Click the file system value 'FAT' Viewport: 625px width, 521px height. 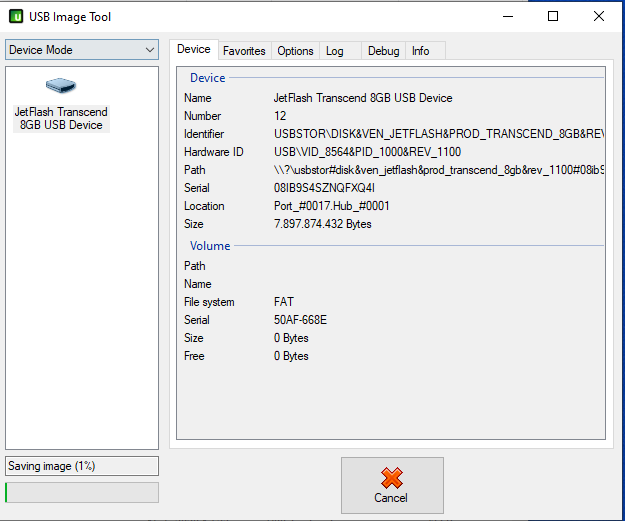(x=283, y=302)
